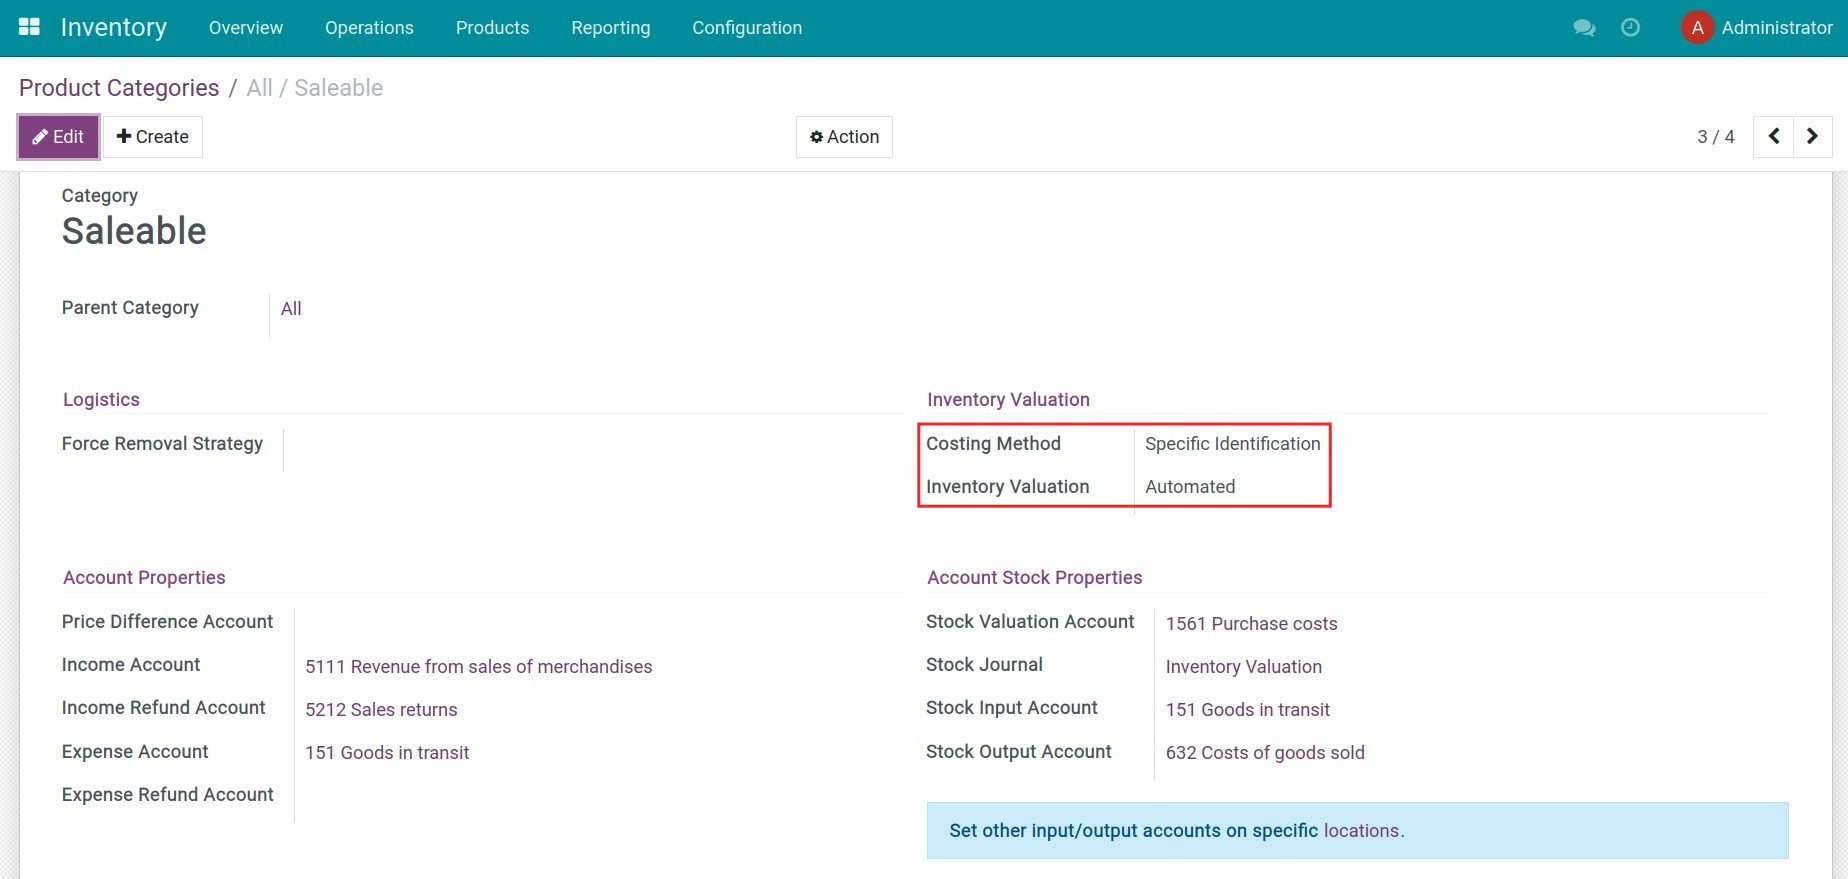The height and width of the screenshot is (879, 1848).
Task: Open the Products menu
Action: tap(492, 28)
